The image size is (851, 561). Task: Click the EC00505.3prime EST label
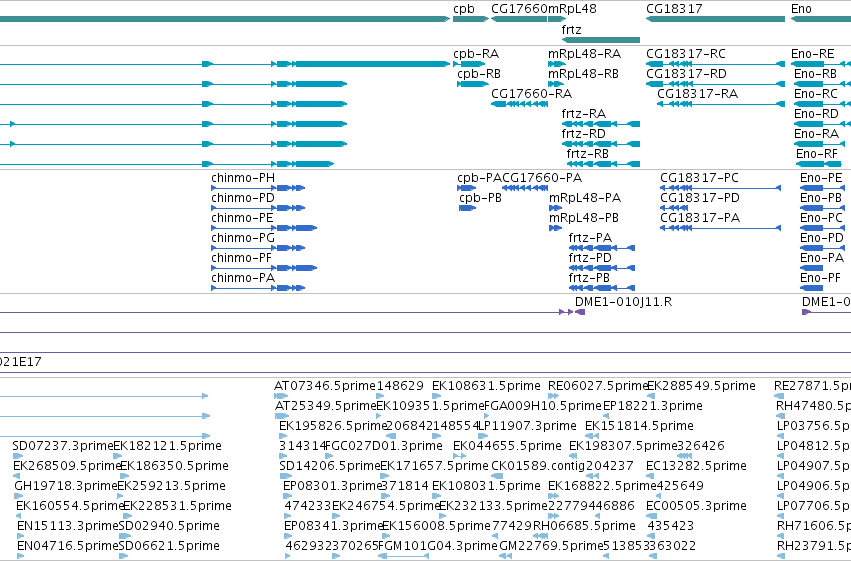tap(696, 506)
